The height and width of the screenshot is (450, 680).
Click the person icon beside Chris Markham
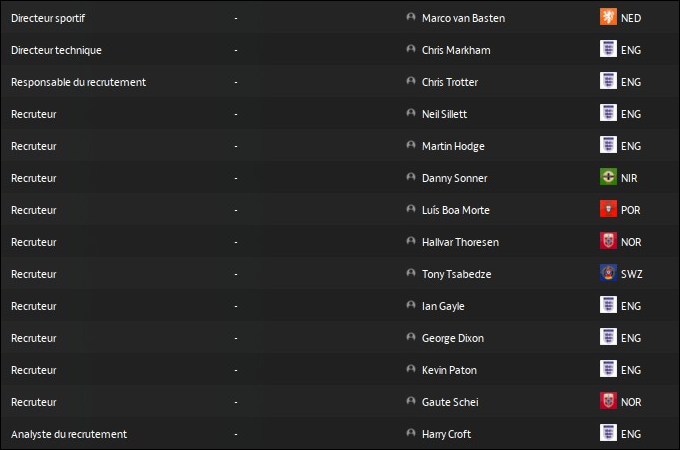(x=411, y=50)
